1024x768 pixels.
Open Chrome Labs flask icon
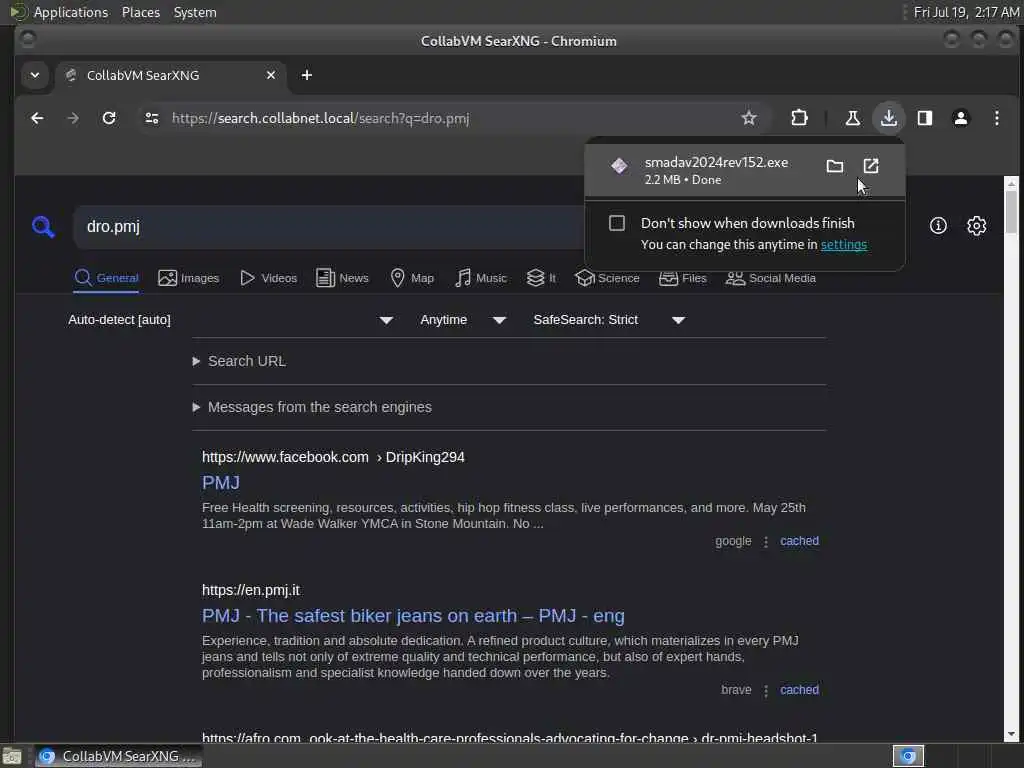(852, 118)
